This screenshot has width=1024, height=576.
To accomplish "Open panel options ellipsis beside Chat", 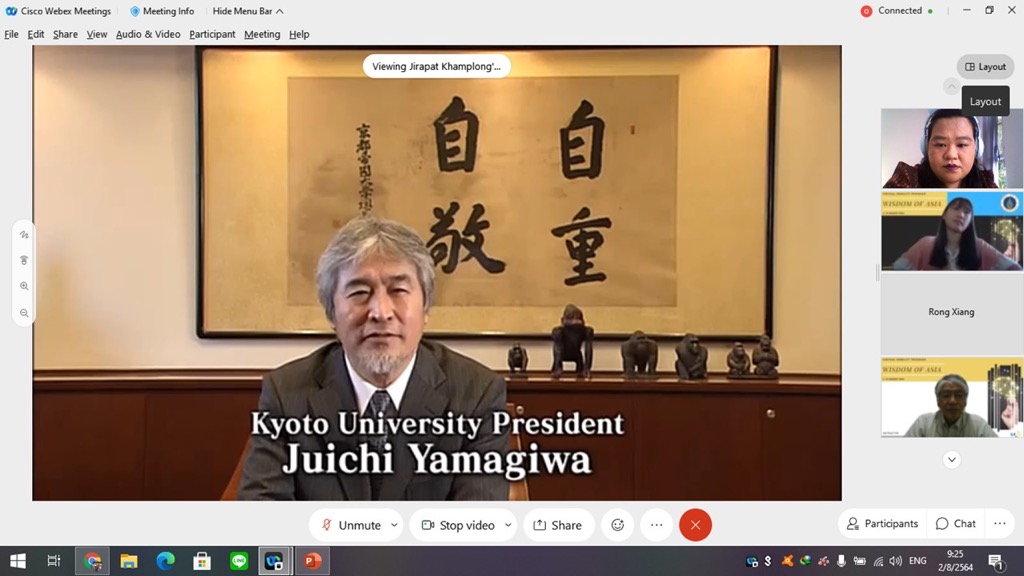I will coord(1000,524).
